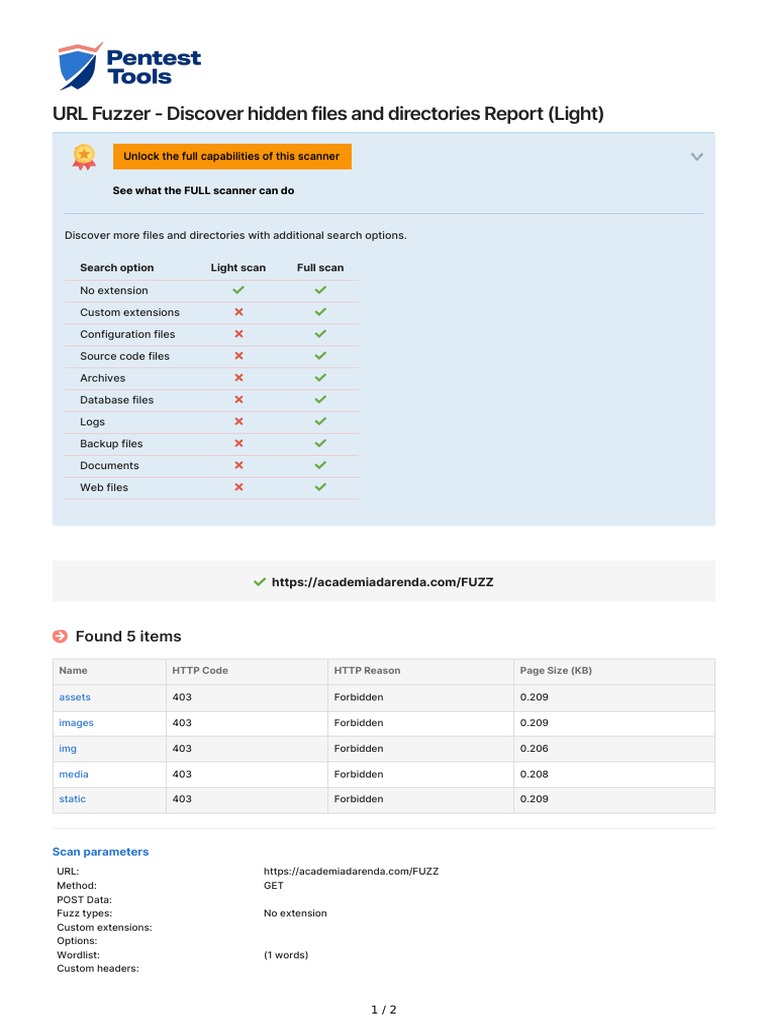Click the red X for Custom extensions
This screenshot has height=1024, width=768.
[x=238, y=312]
